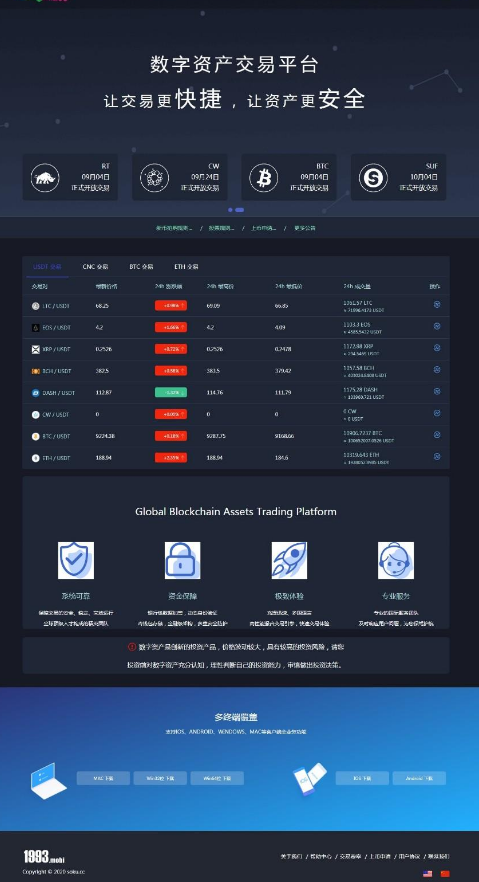The height and width of the screenshot is (882, 479).
Task: Switch to the BTC trading tab
Action: [141, 267]
